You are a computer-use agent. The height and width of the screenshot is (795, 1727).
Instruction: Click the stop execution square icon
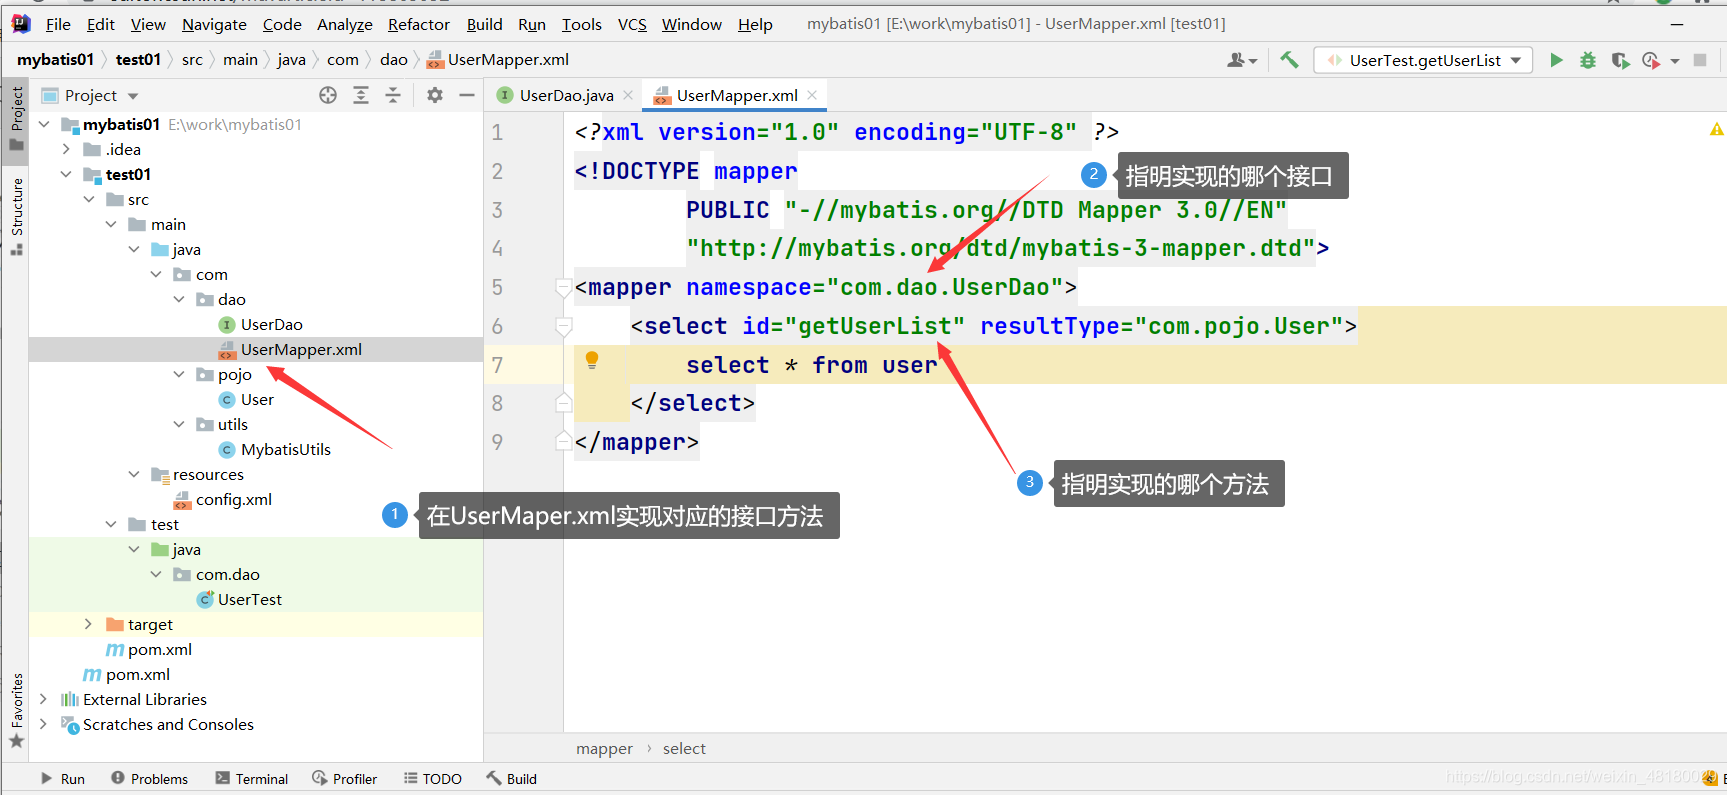click(x=1700, y=60)
